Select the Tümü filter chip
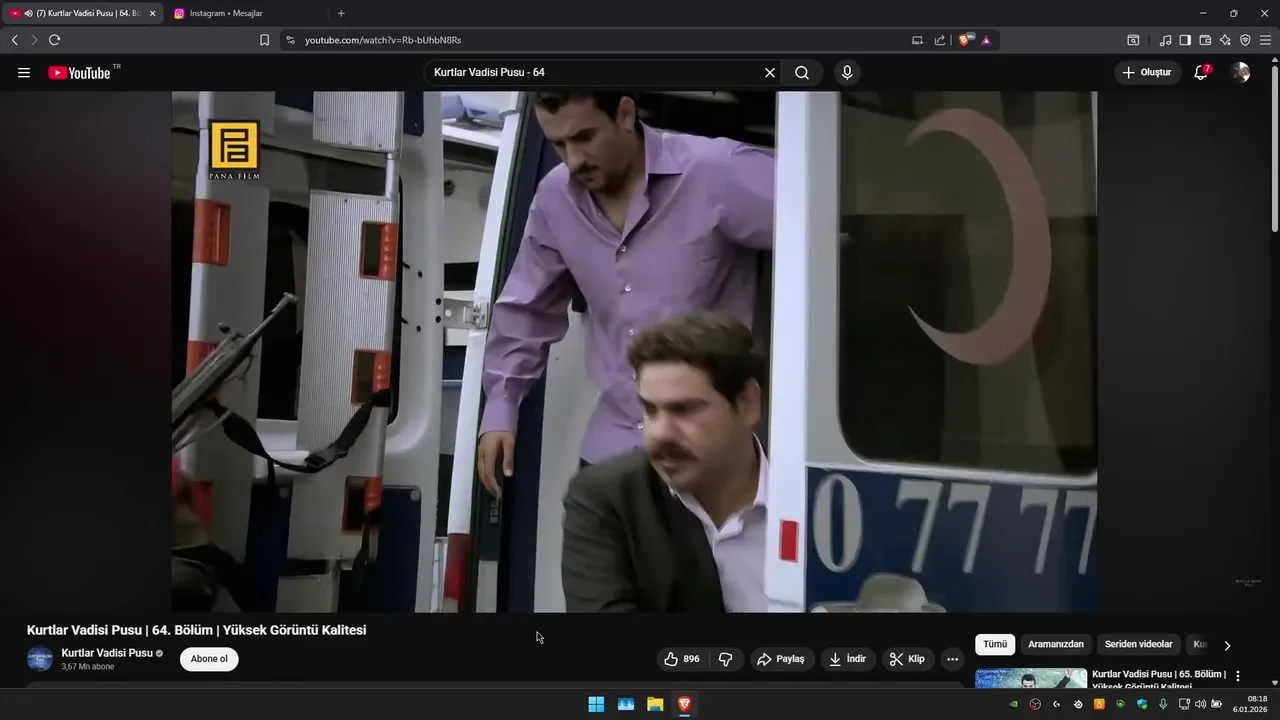This screenshot has width=1280, height=720. 995,644
